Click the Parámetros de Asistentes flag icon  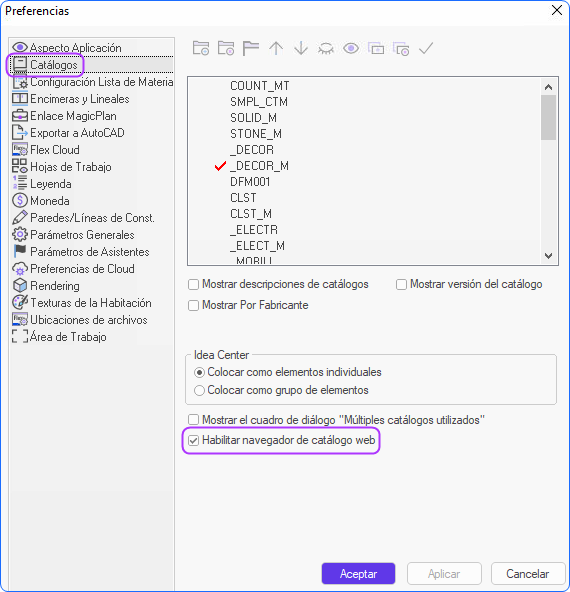pos(20,251)
